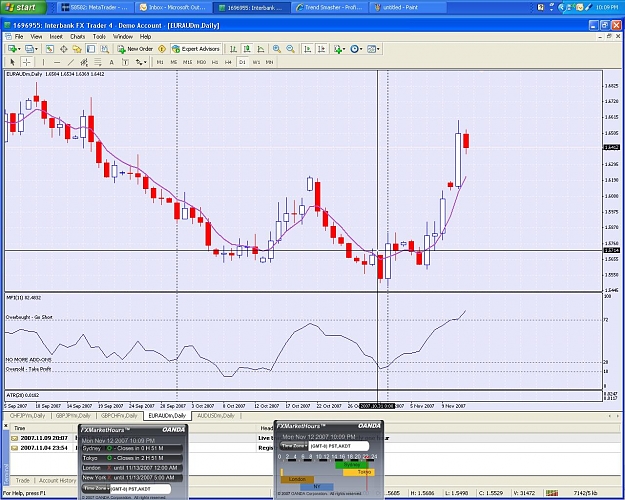
Task: Pick the Vertical Line drawing tool
Action: click(x=43, y=62)
